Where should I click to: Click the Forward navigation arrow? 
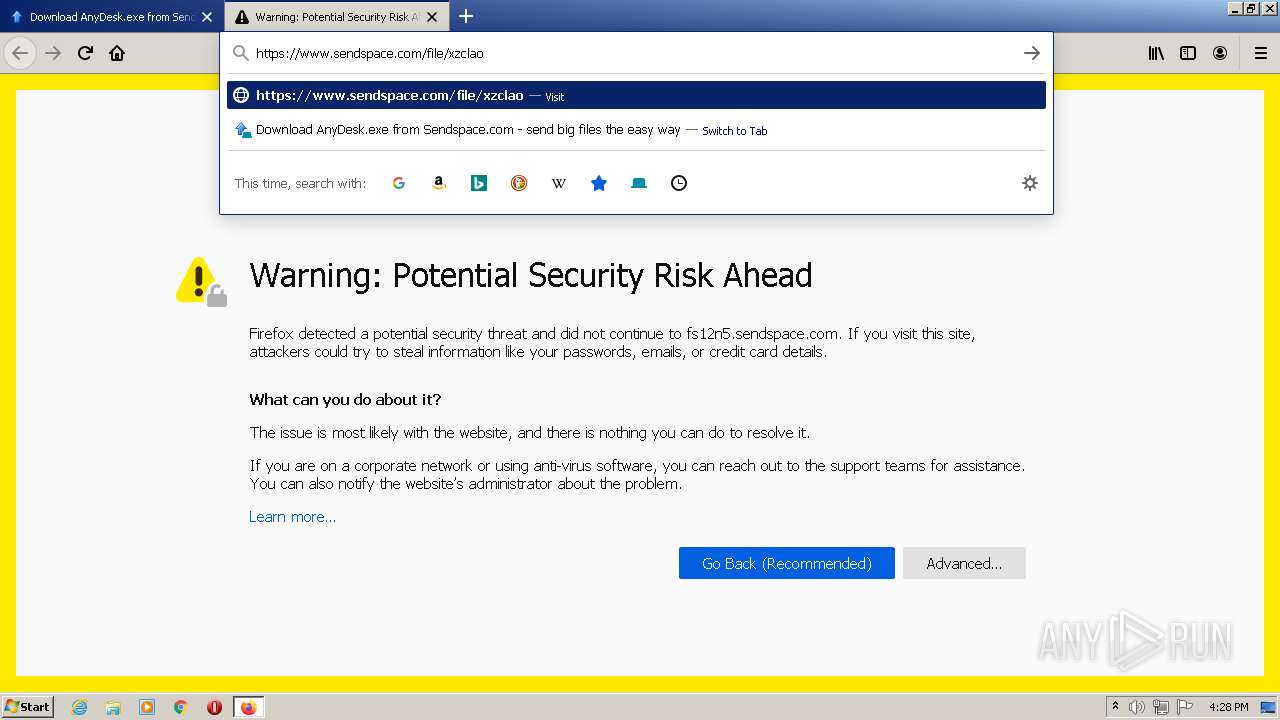pos(53,53)
